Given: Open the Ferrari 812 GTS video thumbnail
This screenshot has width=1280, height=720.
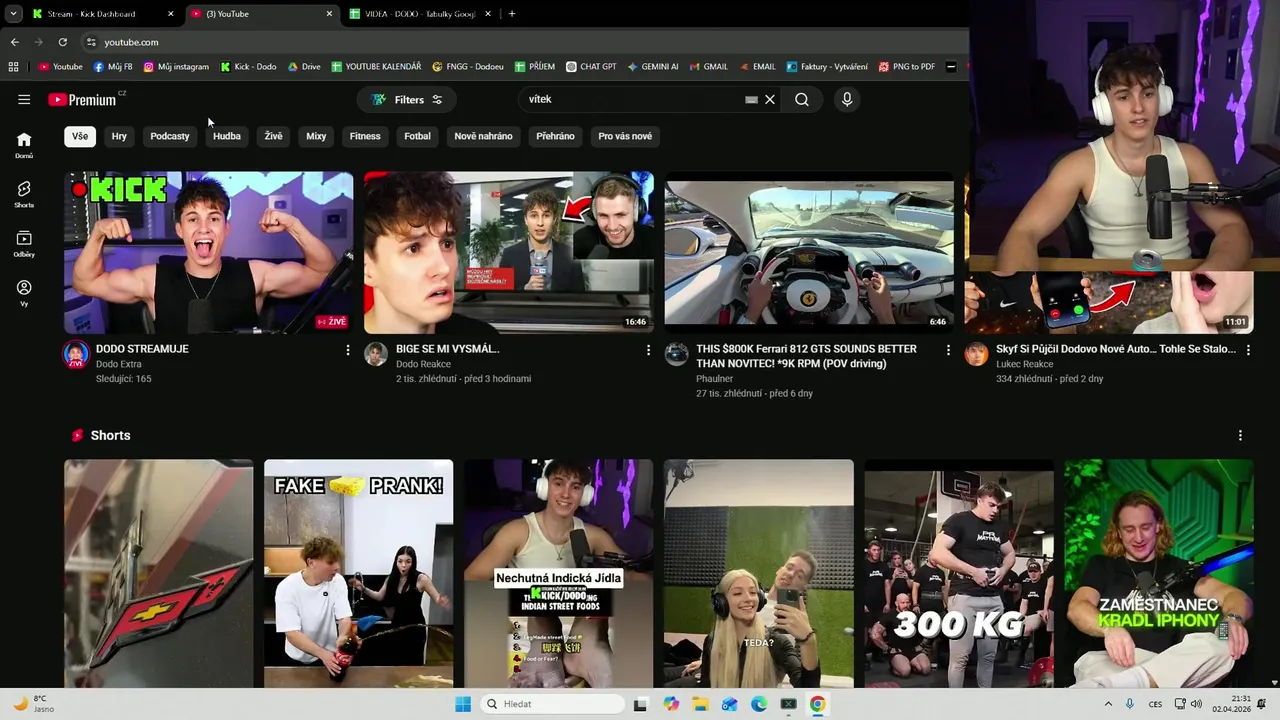Looking at the screenshot, I should (809, 252).
